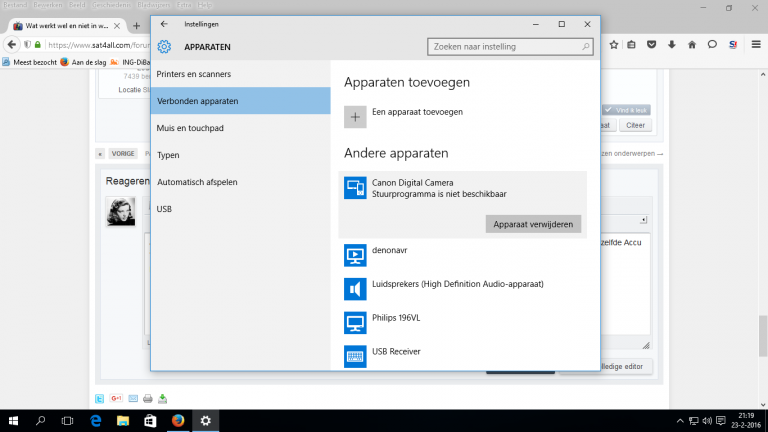
Task: Select the Luidsprekers speaker icon
Action: (x=355, y=289)
